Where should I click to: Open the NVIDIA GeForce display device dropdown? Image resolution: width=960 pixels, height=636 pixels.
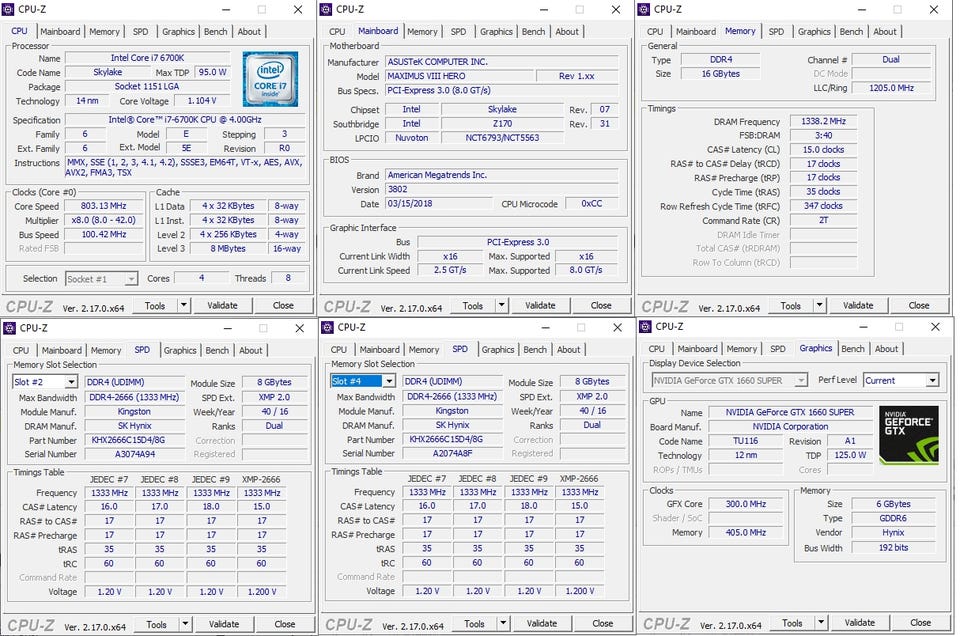(x=801, y=380)
